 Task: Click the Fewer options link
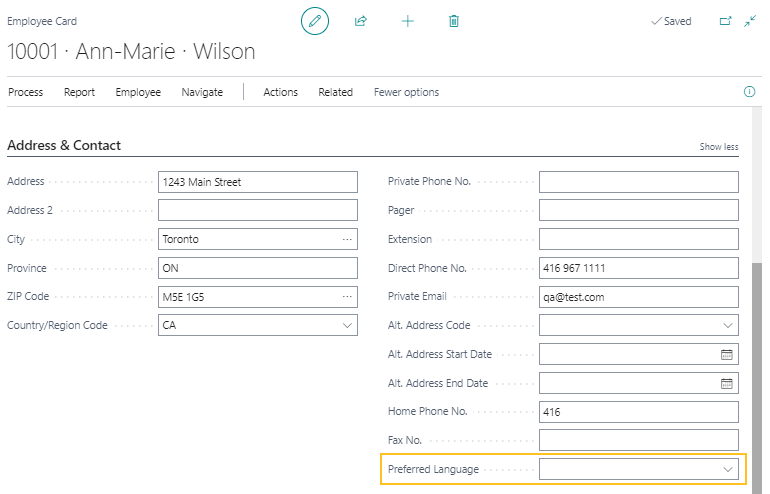tap(406, 92)
